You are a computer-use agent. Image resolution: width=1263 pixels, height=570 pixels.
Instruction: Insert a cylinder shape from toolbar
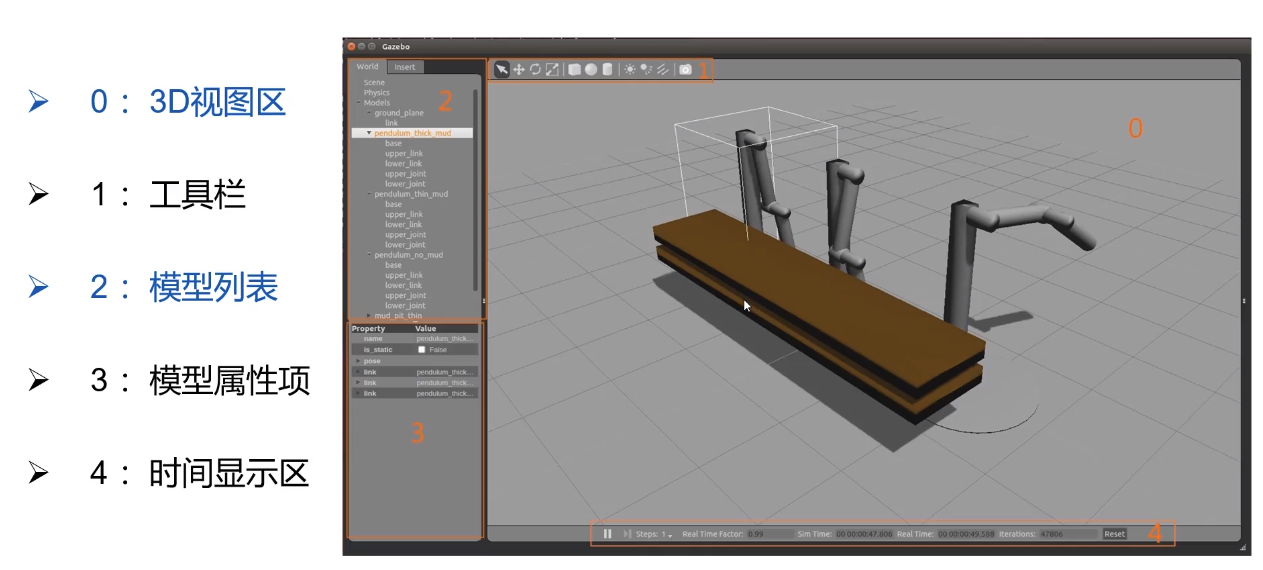pos(607,69)
